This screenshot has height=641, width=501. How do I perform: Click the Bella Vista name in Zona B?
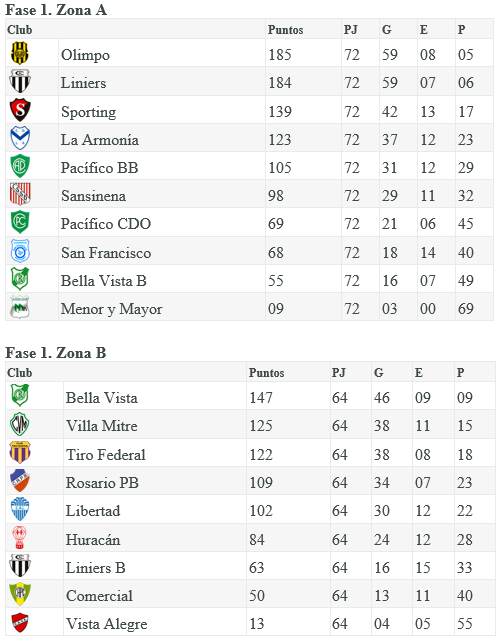click(x=101, y=398)
